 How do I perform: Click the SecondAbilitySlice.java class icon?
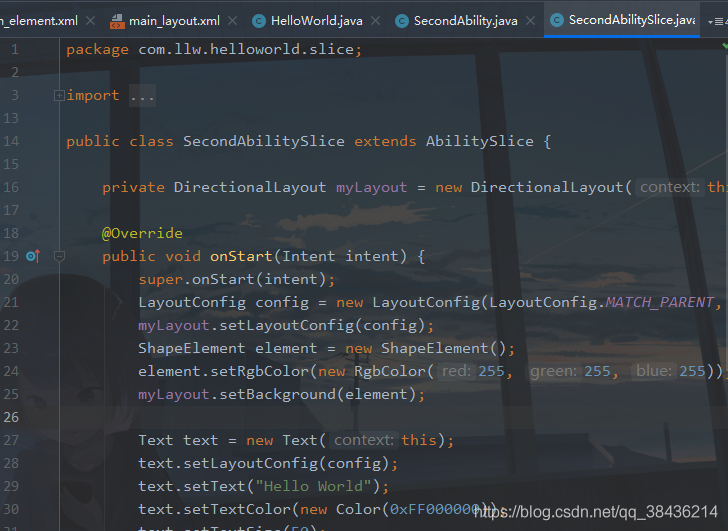tap(557, 20)
